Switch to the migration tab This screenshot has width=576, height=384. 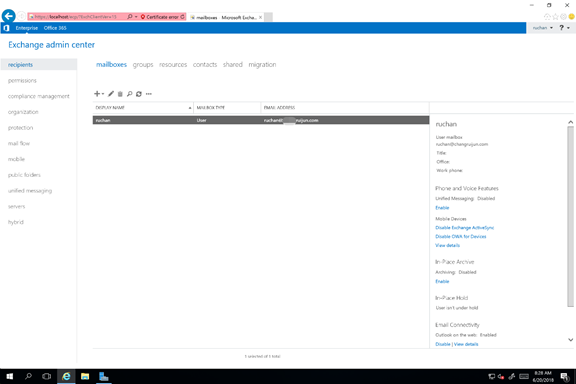(262, 65)
